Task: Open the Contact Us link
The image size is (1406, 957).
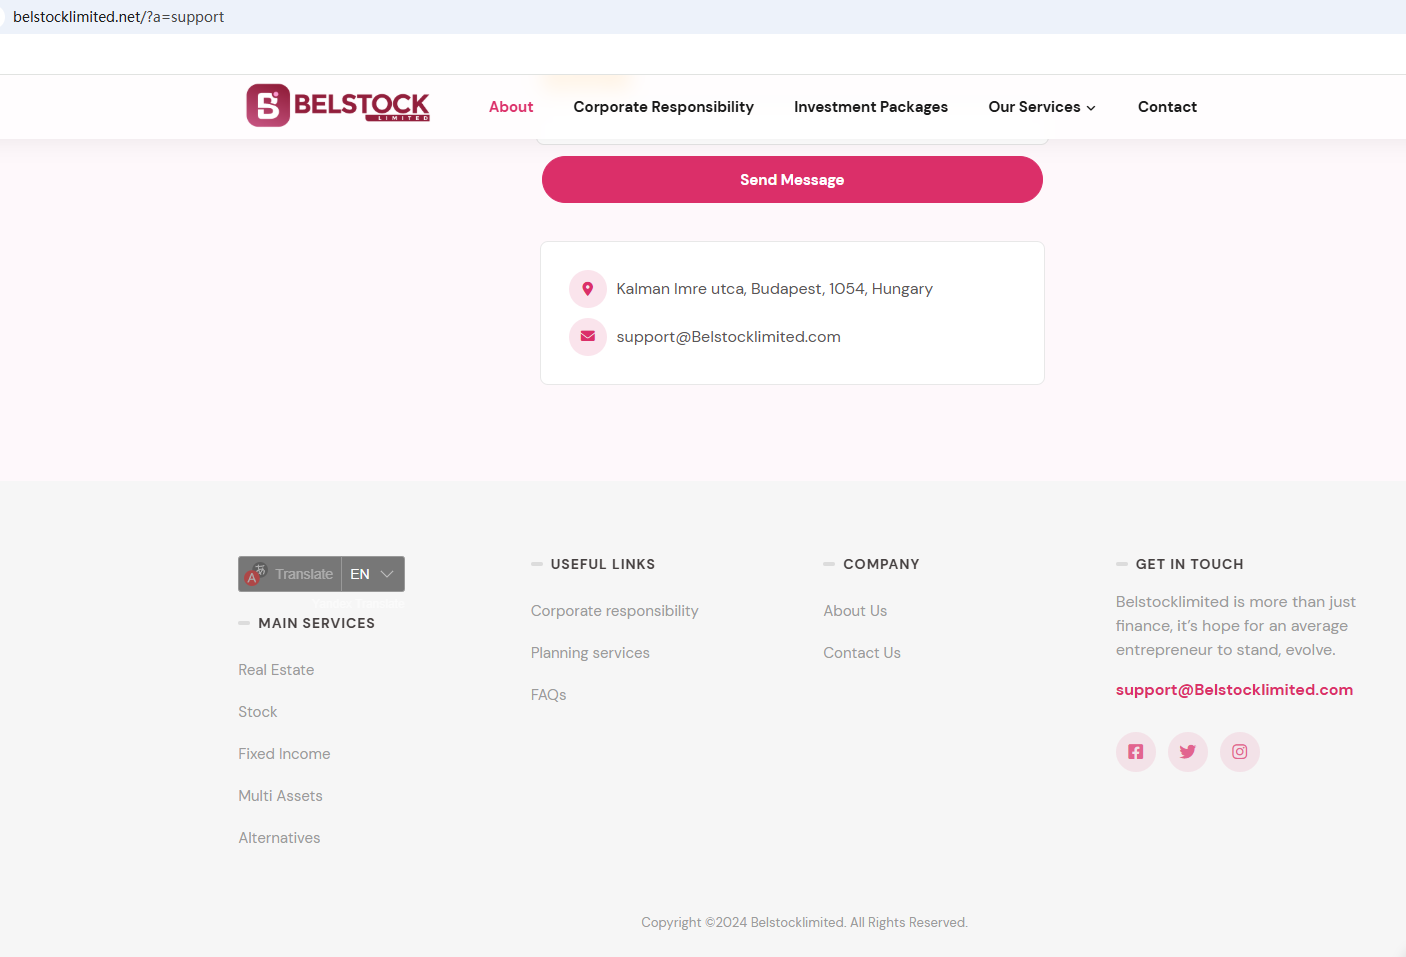Action: pos(862,653)
